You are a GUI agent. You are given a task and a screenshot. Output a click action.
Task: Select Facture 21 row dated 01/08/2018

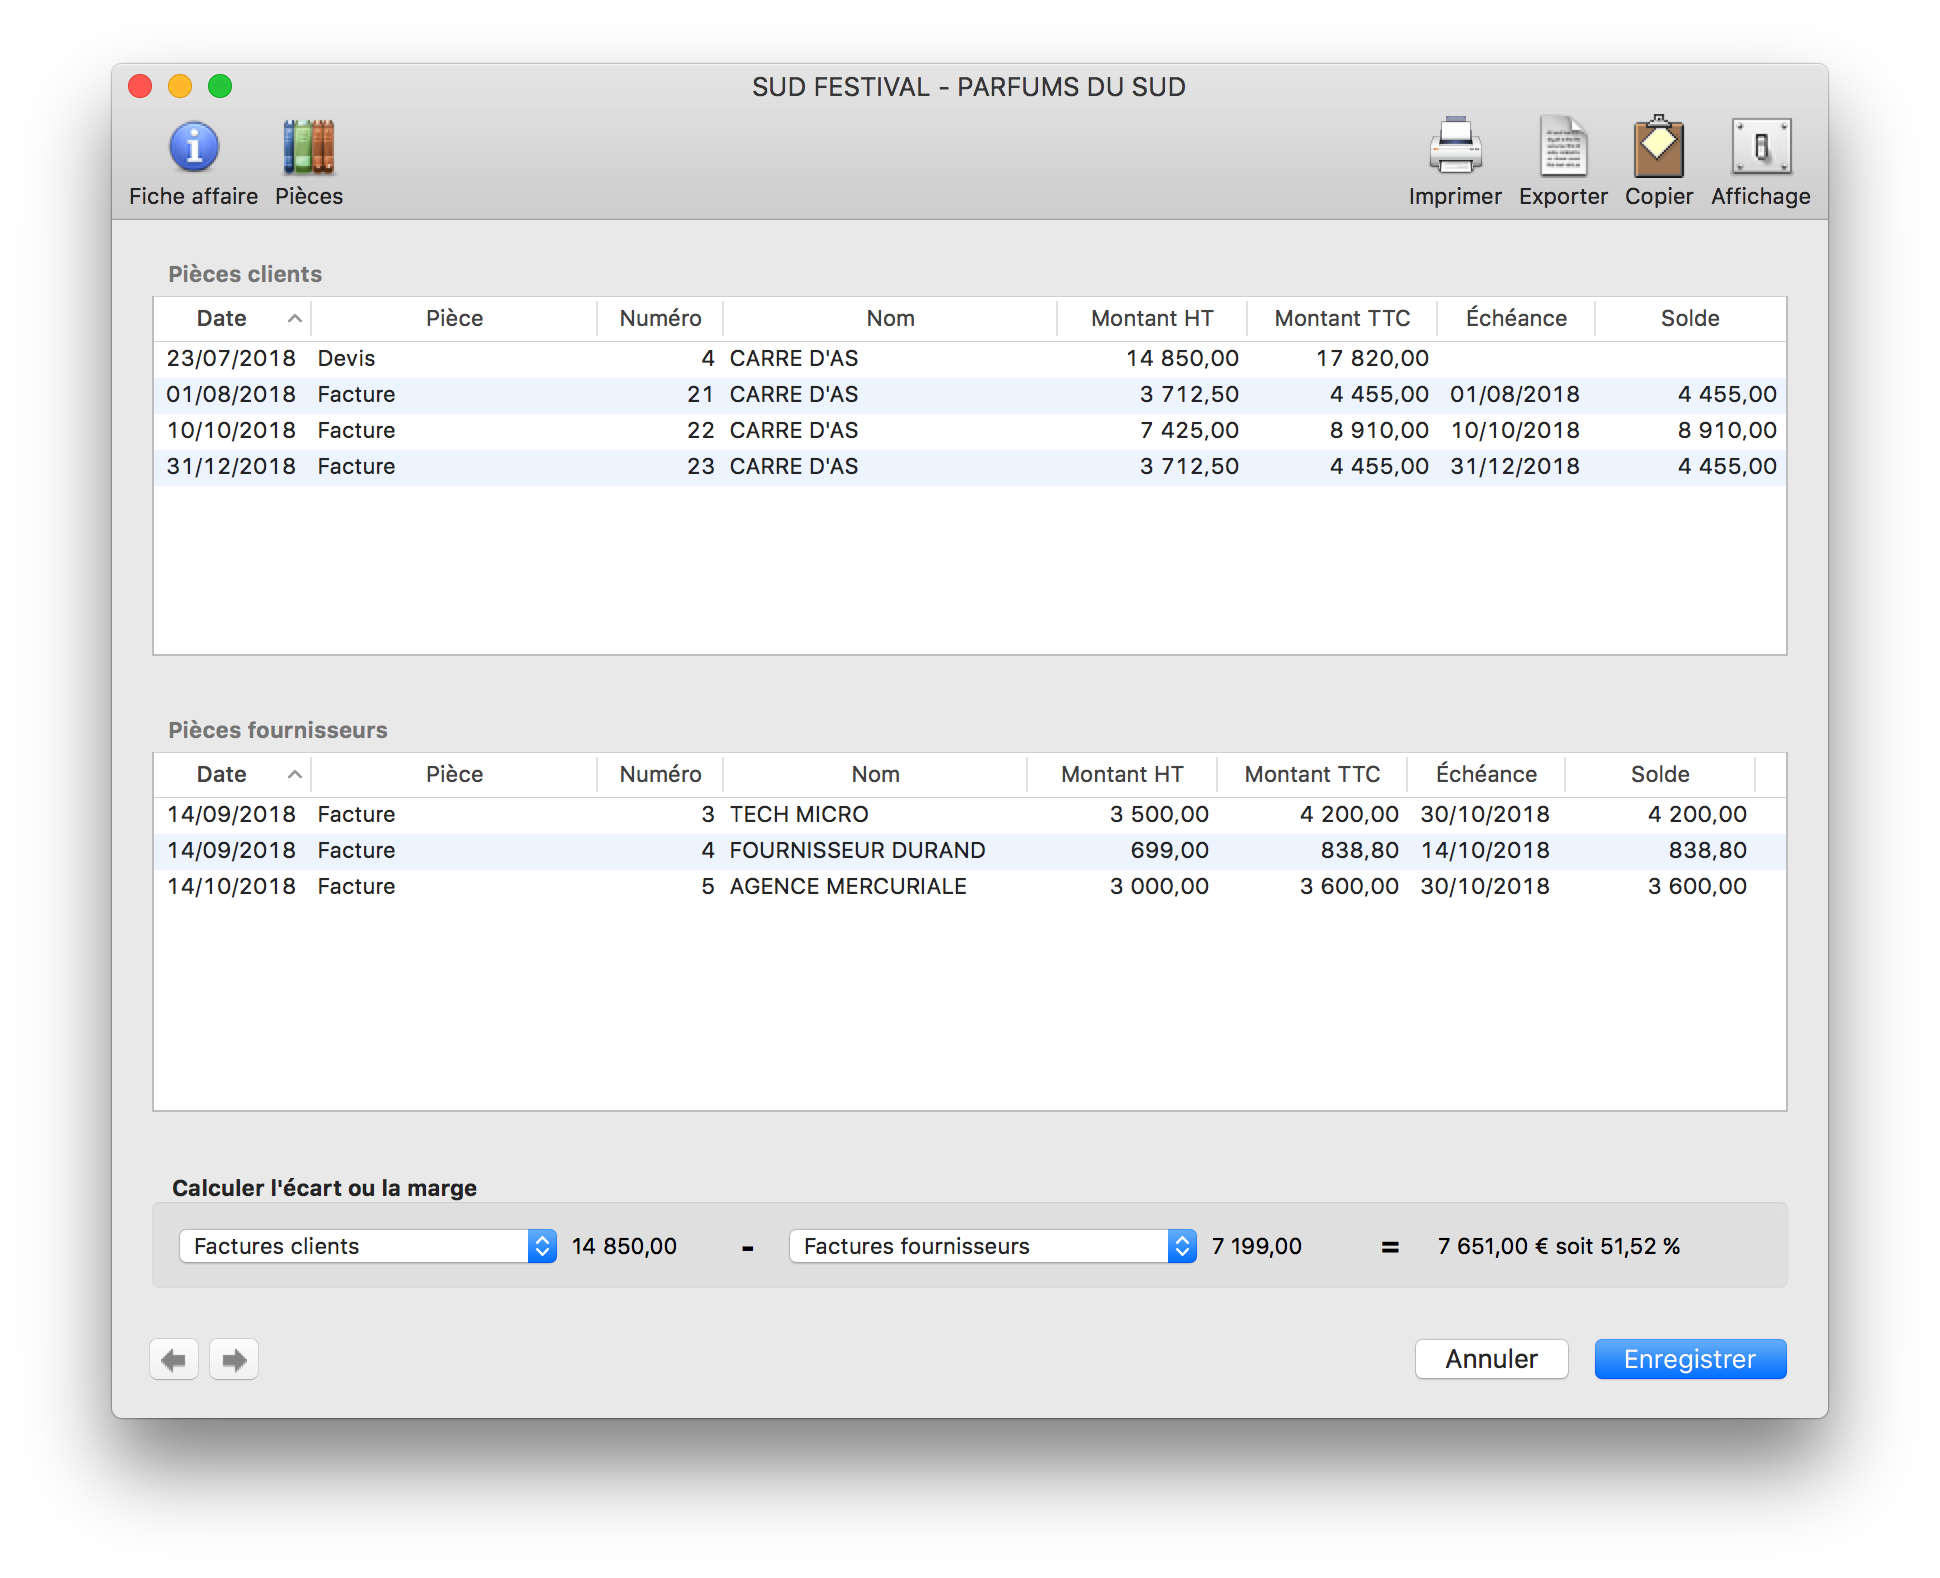(970, 395)
